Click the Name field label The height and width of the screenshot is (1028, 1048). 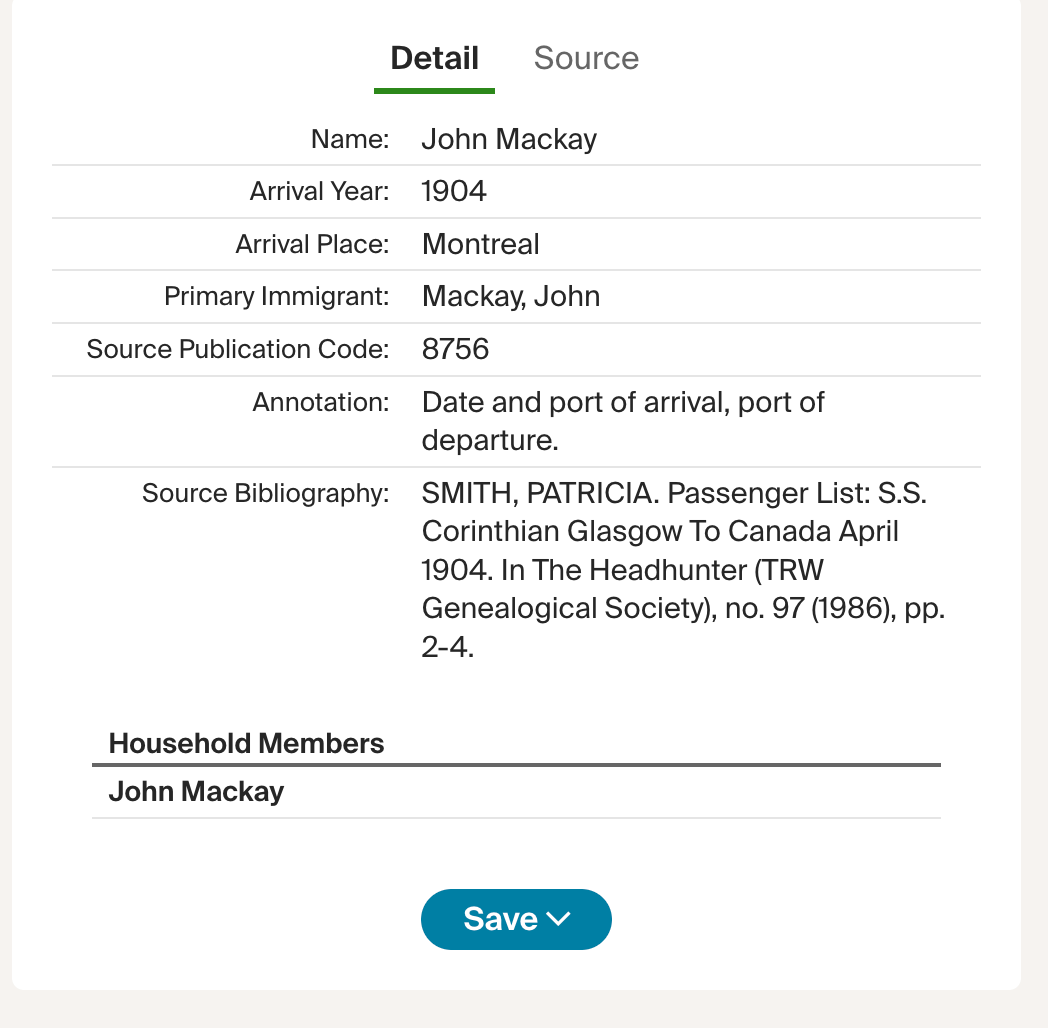pyautogui.click(x=350, y=139)
